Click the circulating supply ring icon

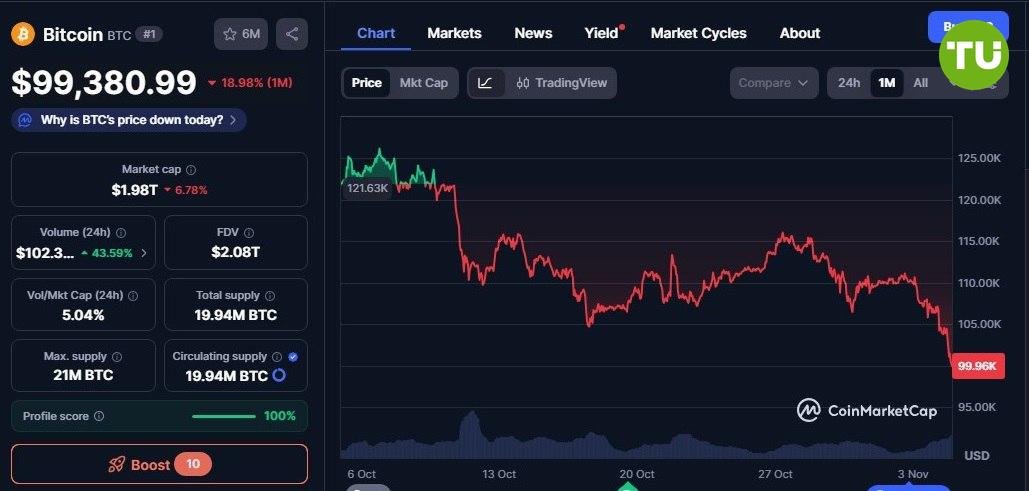(279, 376)
